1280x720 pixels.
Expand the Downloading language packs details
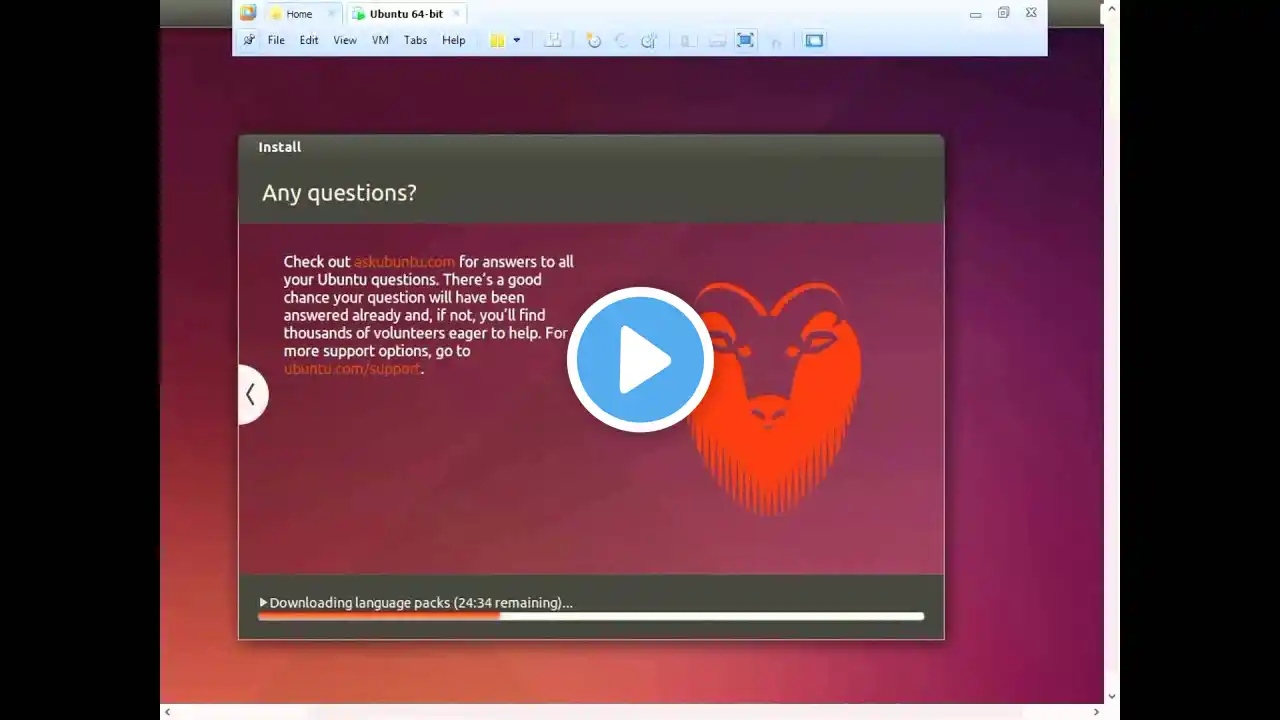click(263, 602)
